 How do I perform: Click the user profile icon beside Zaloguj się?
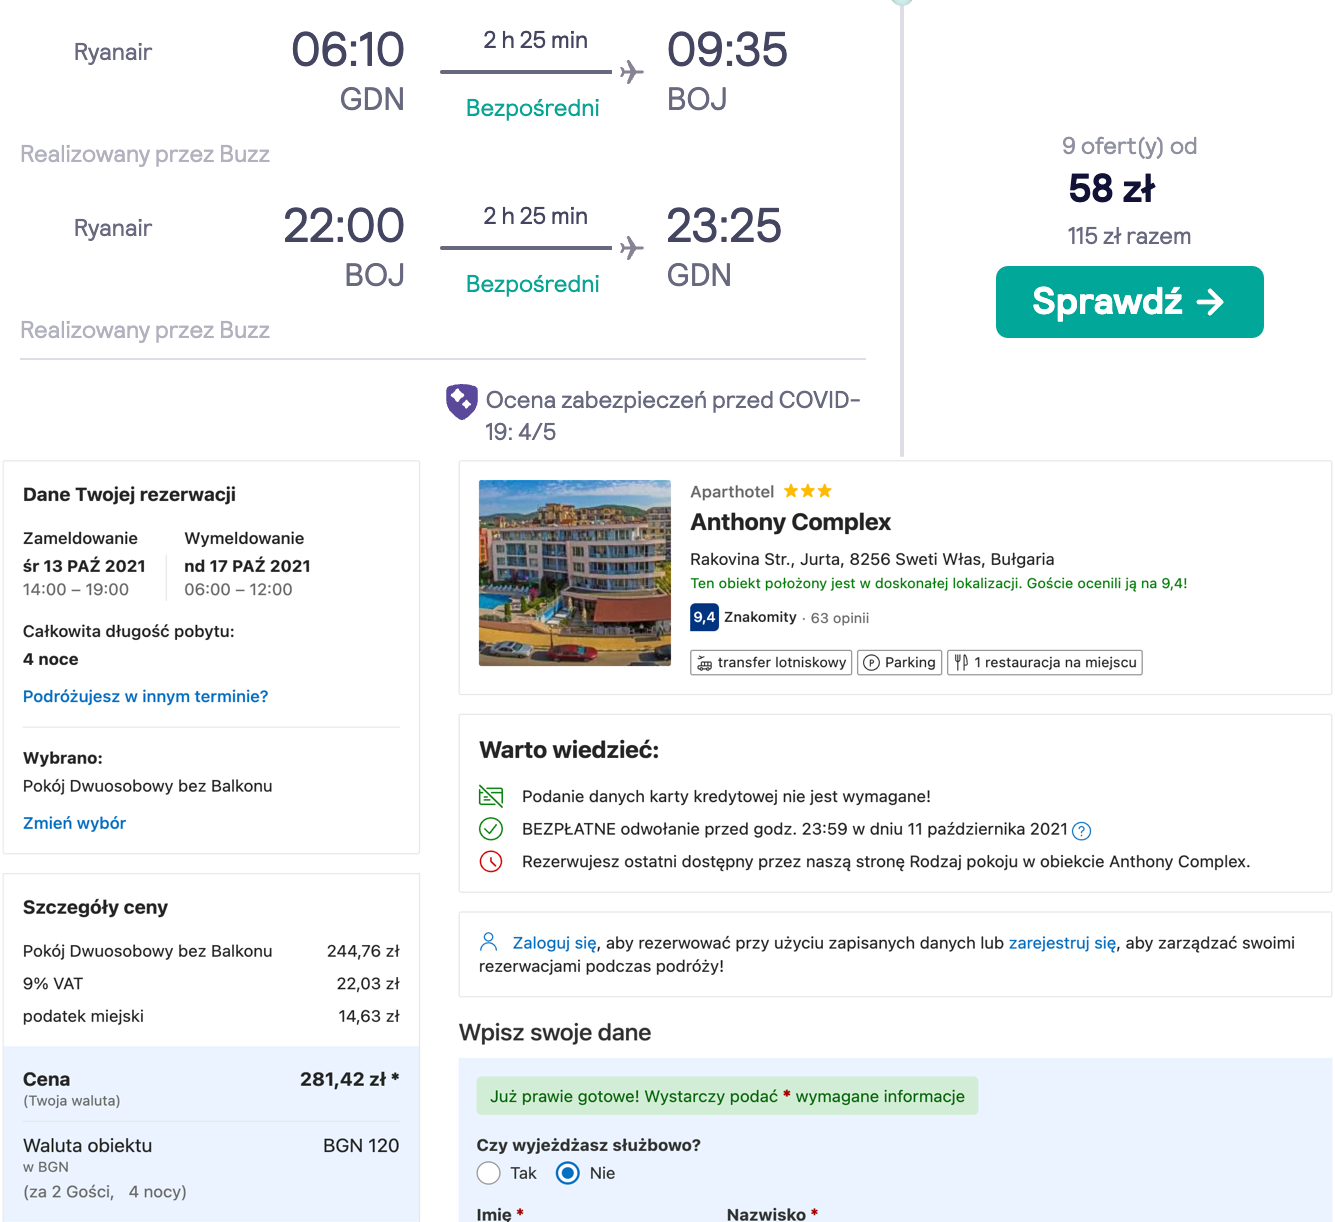click(x=489, y=942)
